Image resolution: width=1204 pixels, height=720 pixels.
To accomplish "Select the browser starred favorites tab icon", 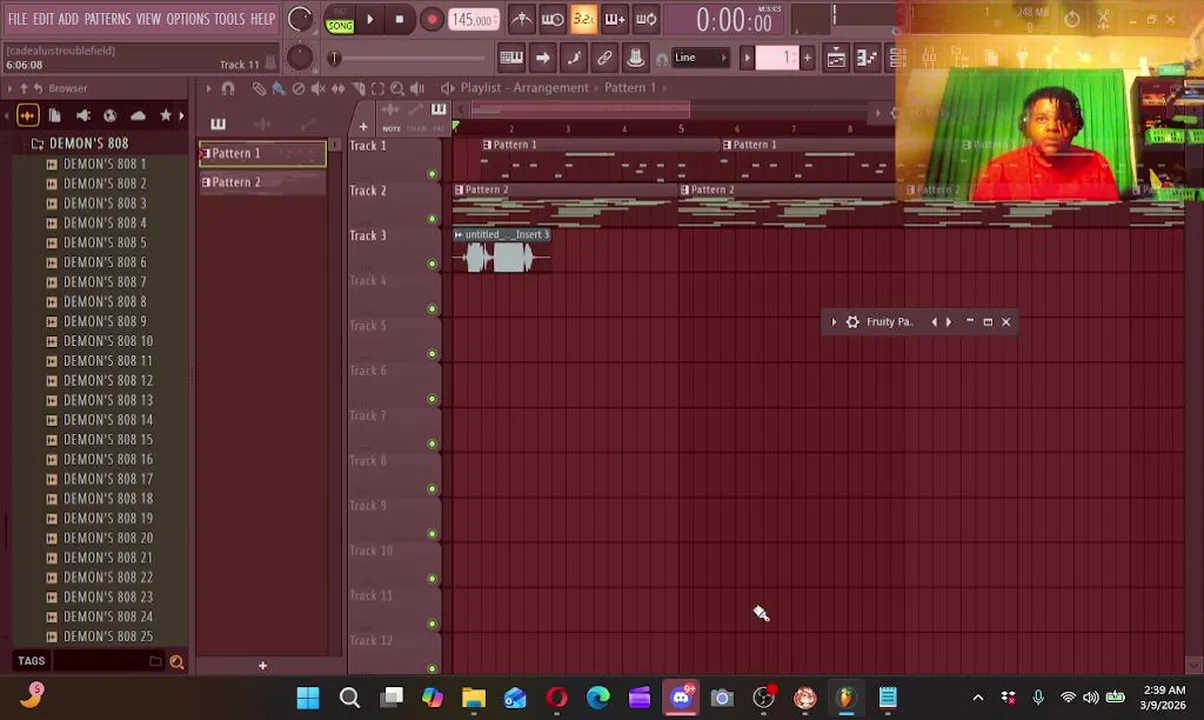I will click(x=166, y=116).
